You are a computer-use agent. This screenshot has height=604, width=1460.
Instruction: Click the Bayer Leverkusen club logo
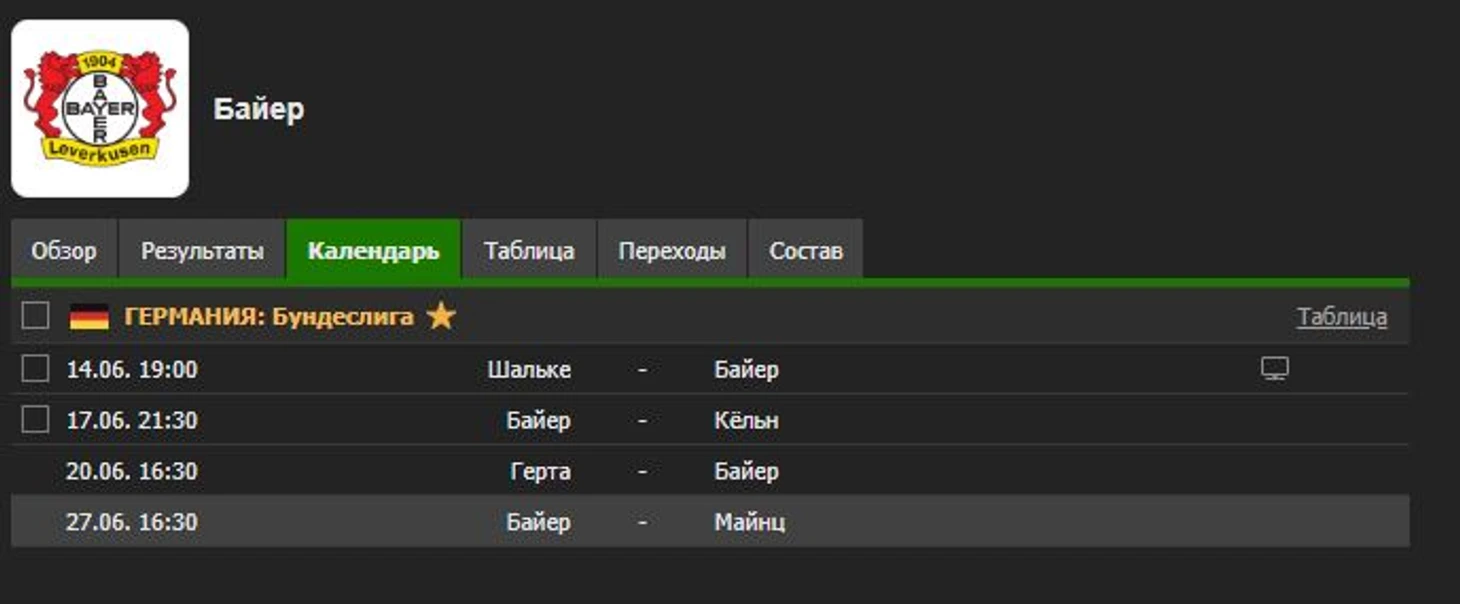pyautogui.click(x=100, y=108)
